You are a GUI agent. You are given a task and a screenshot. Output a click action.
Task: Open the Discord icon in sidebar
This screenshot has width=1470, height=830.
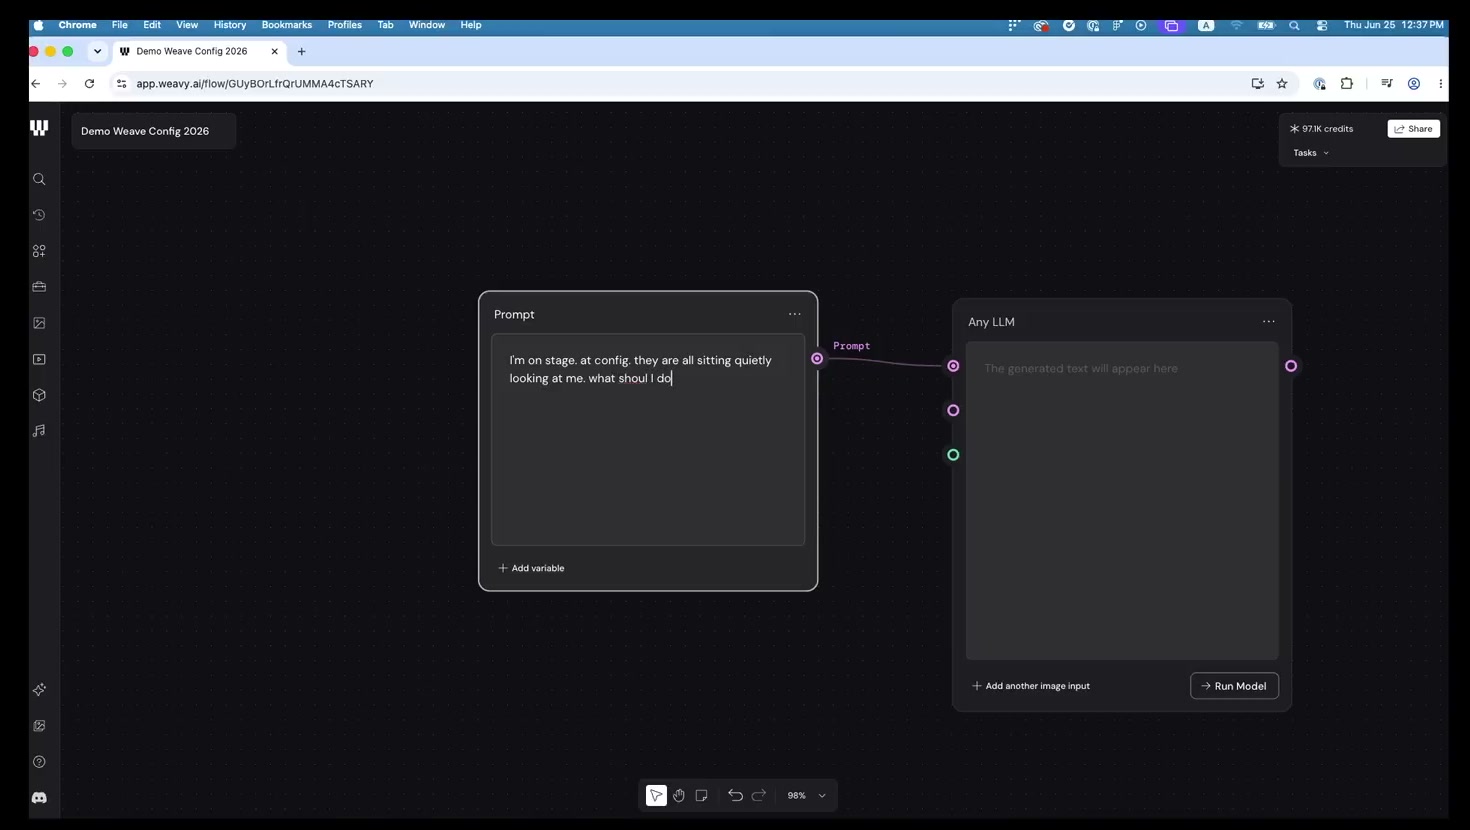point(39,798)
